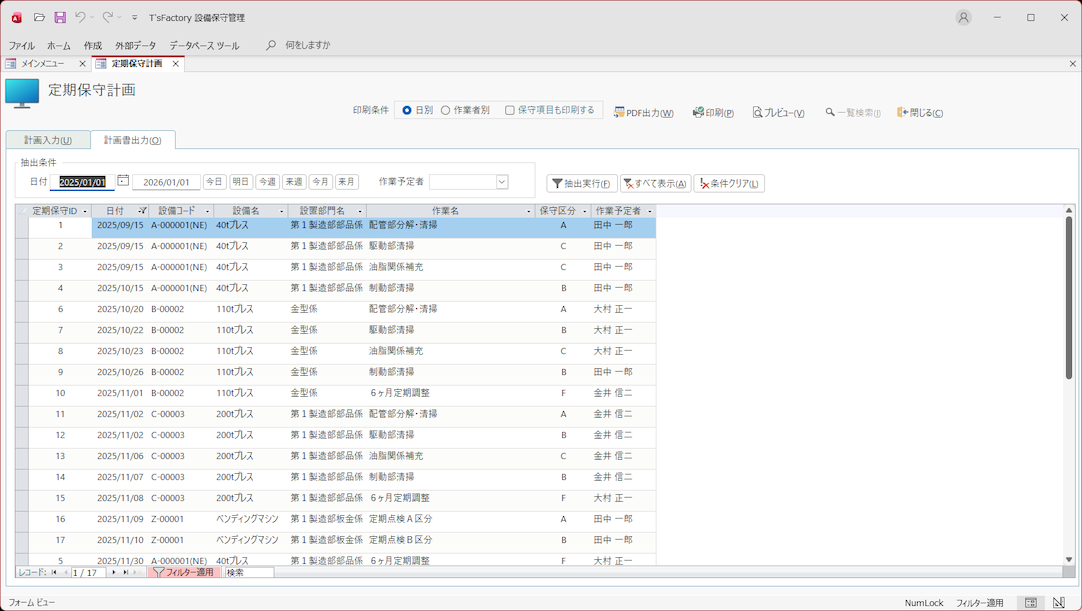Screen dimensions: 1082x611
Task: Select the 日別 radio option
Action: tap(407, 110)
